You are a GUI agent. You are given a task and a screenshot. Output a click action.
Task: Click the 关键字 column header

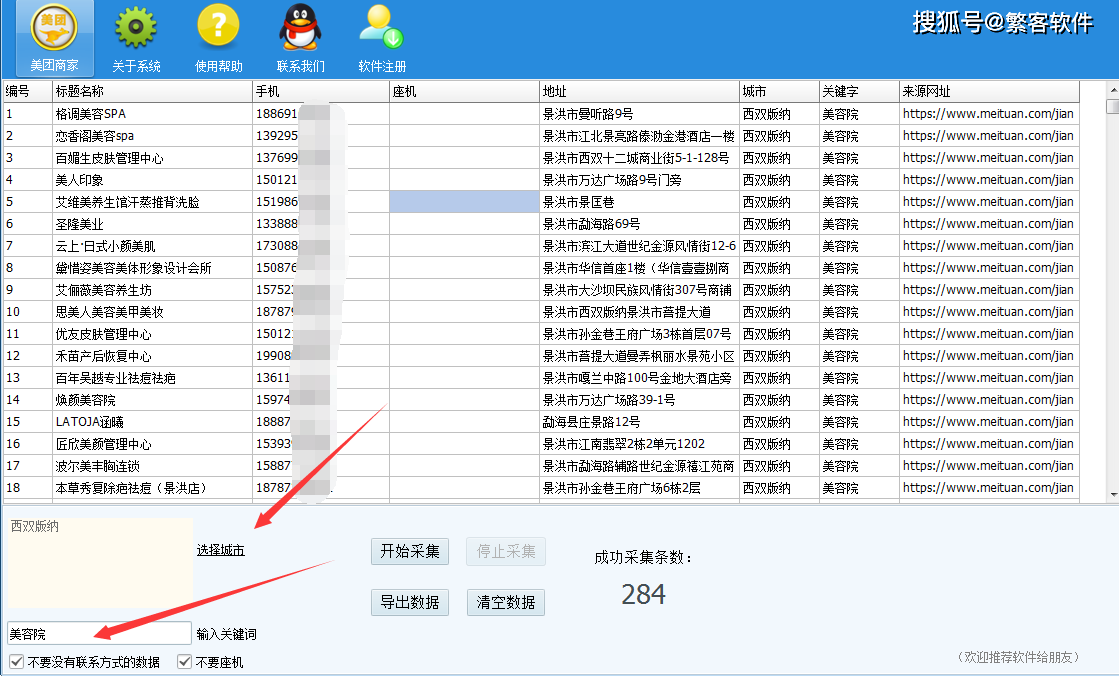[x=859, y=91]
